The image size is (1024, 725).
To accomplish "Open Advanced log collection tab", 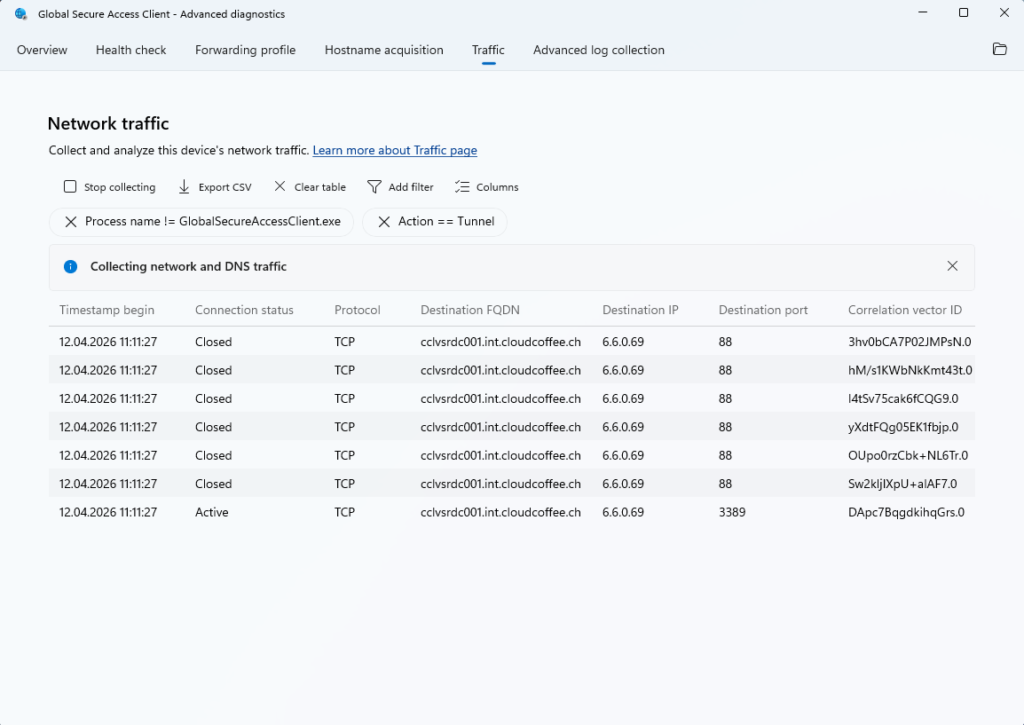I will 599,50.
